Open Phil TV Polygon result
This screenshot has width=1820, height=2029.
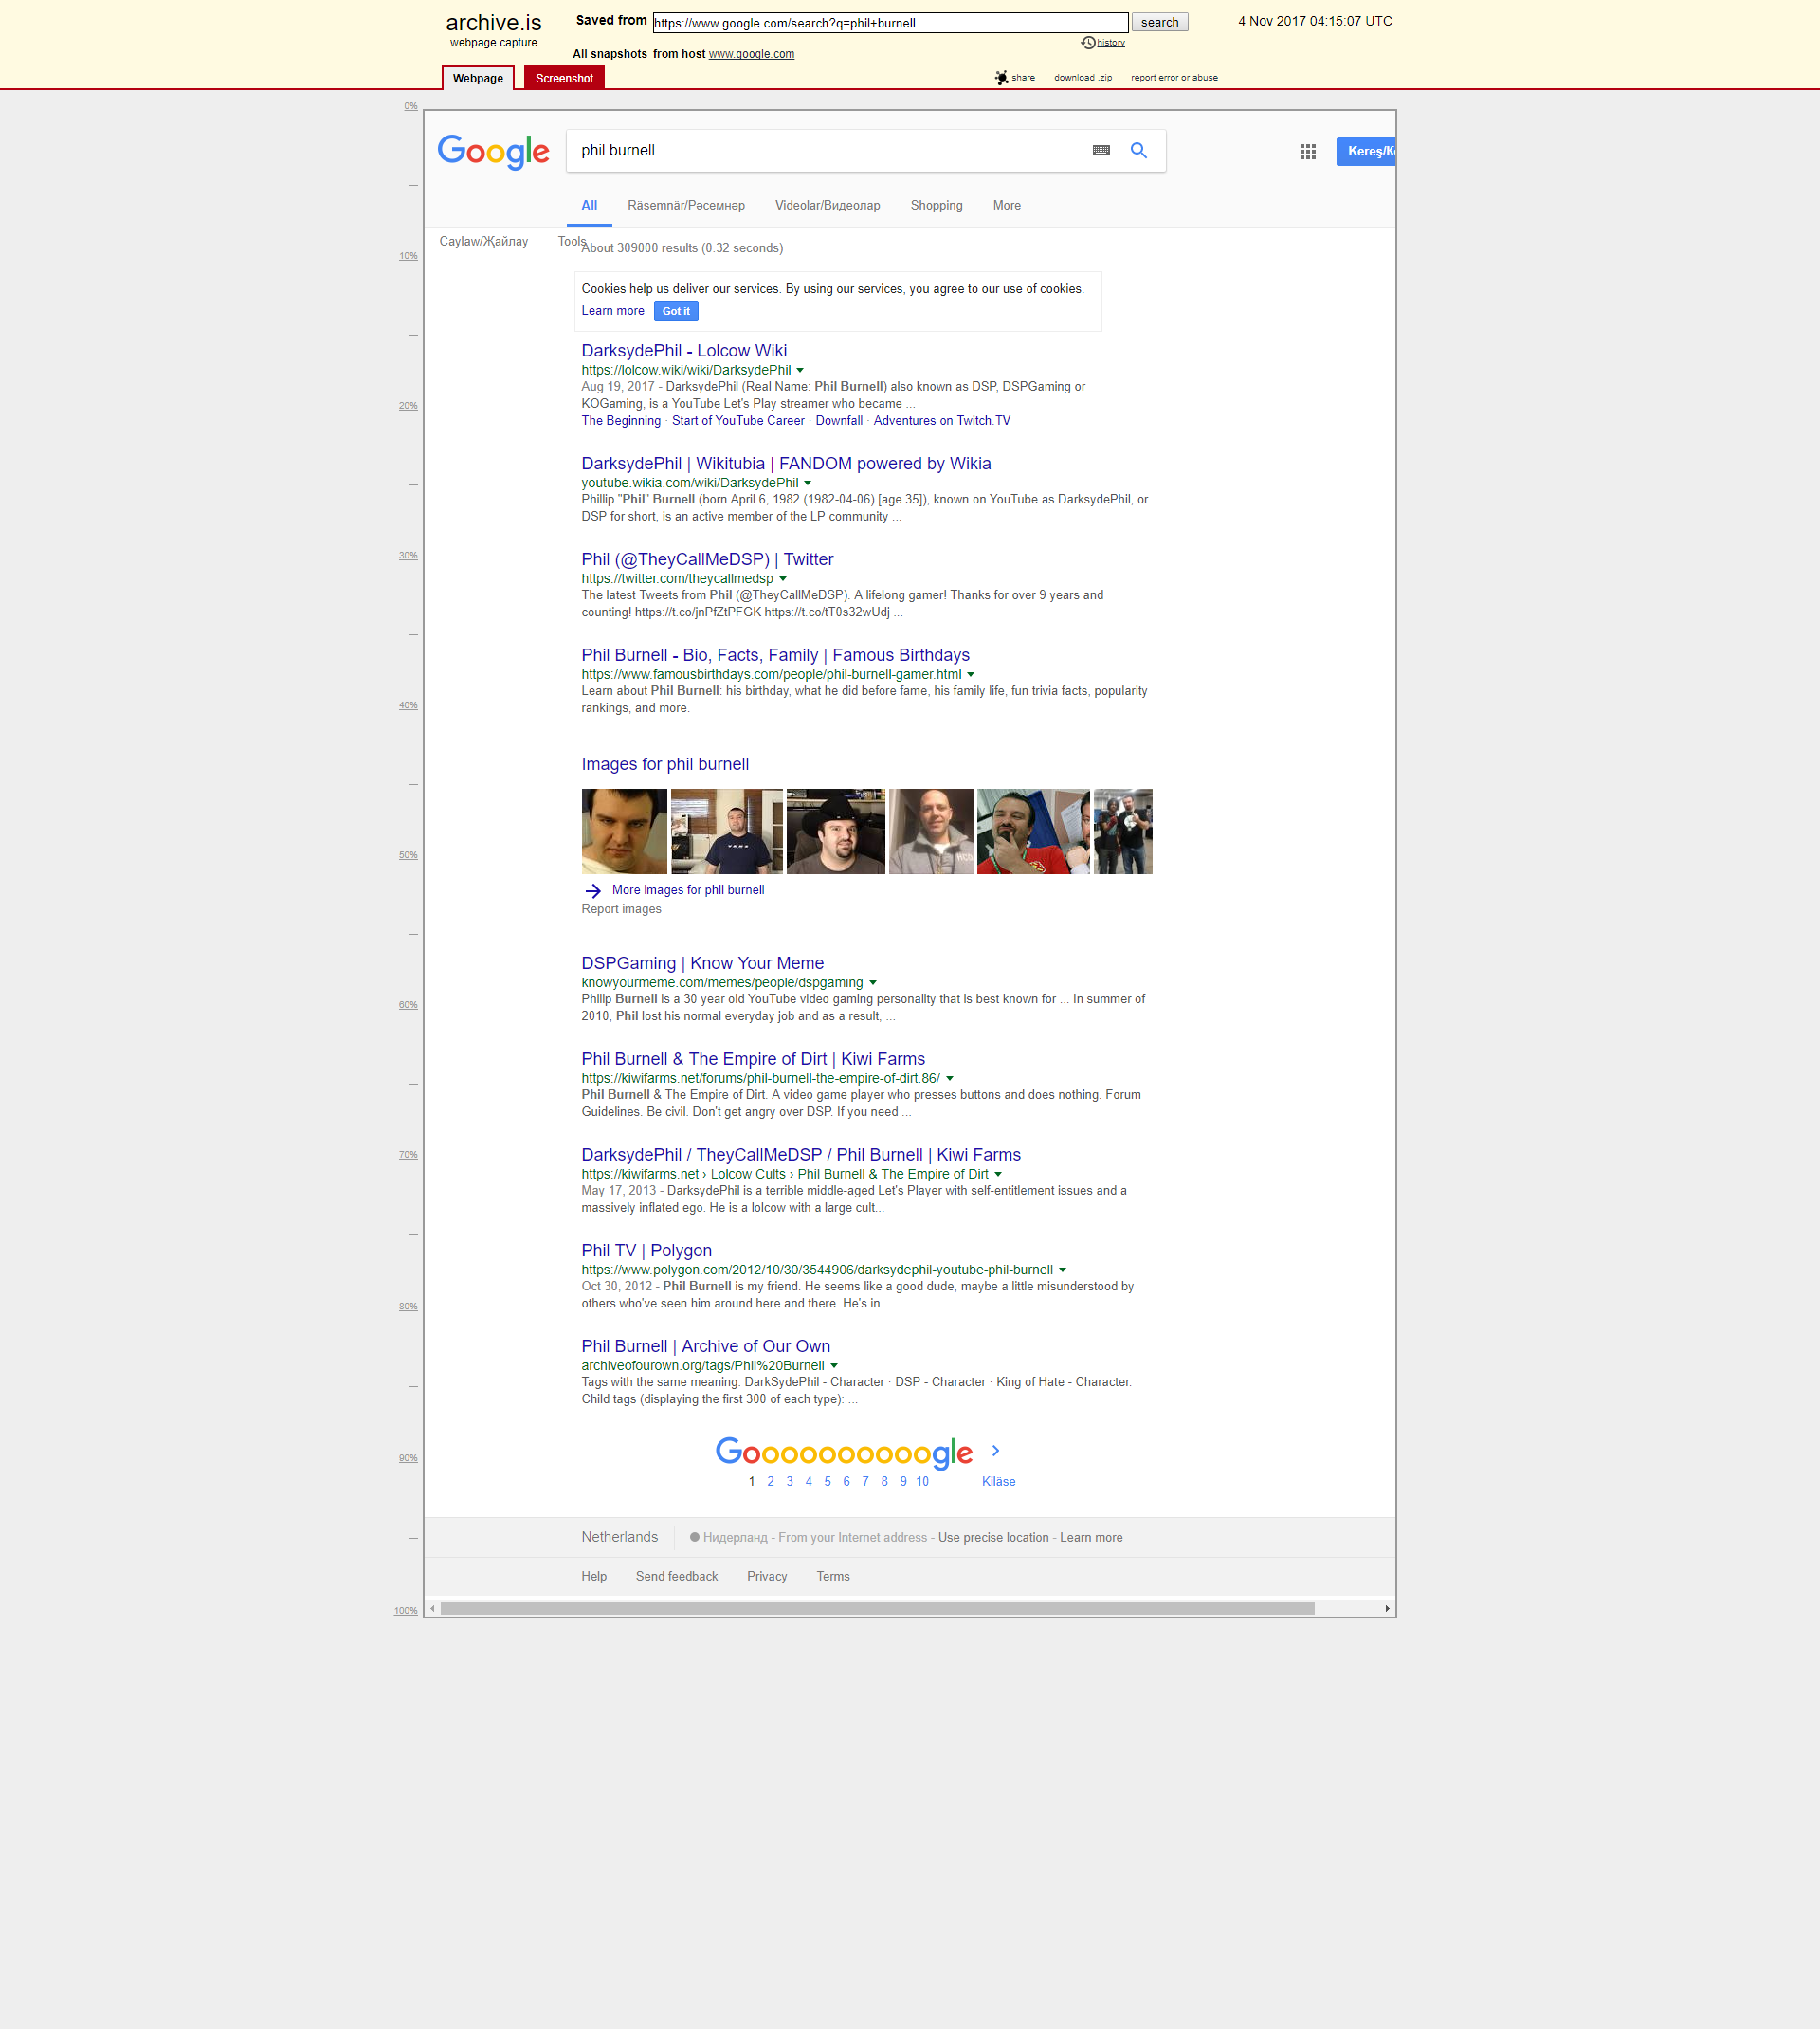[x=646, y=1251]
